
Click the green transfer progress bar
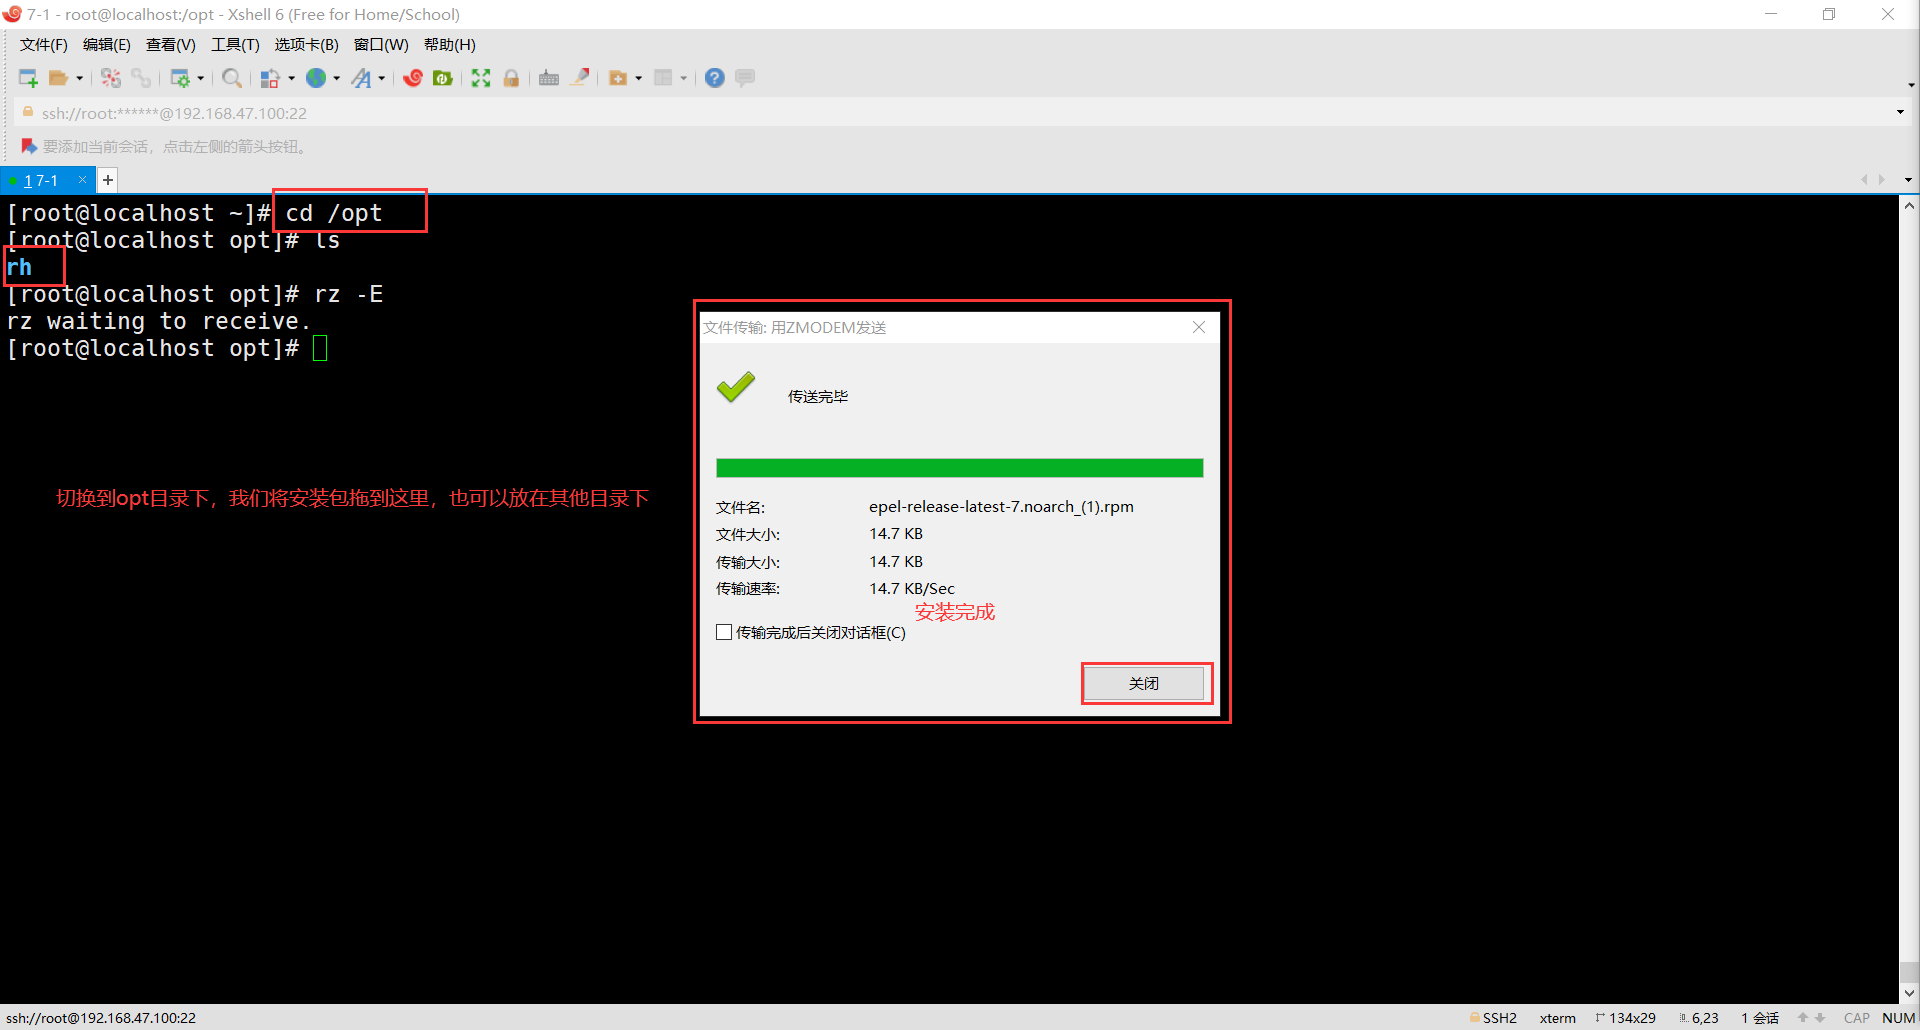[x=960, y=468]
